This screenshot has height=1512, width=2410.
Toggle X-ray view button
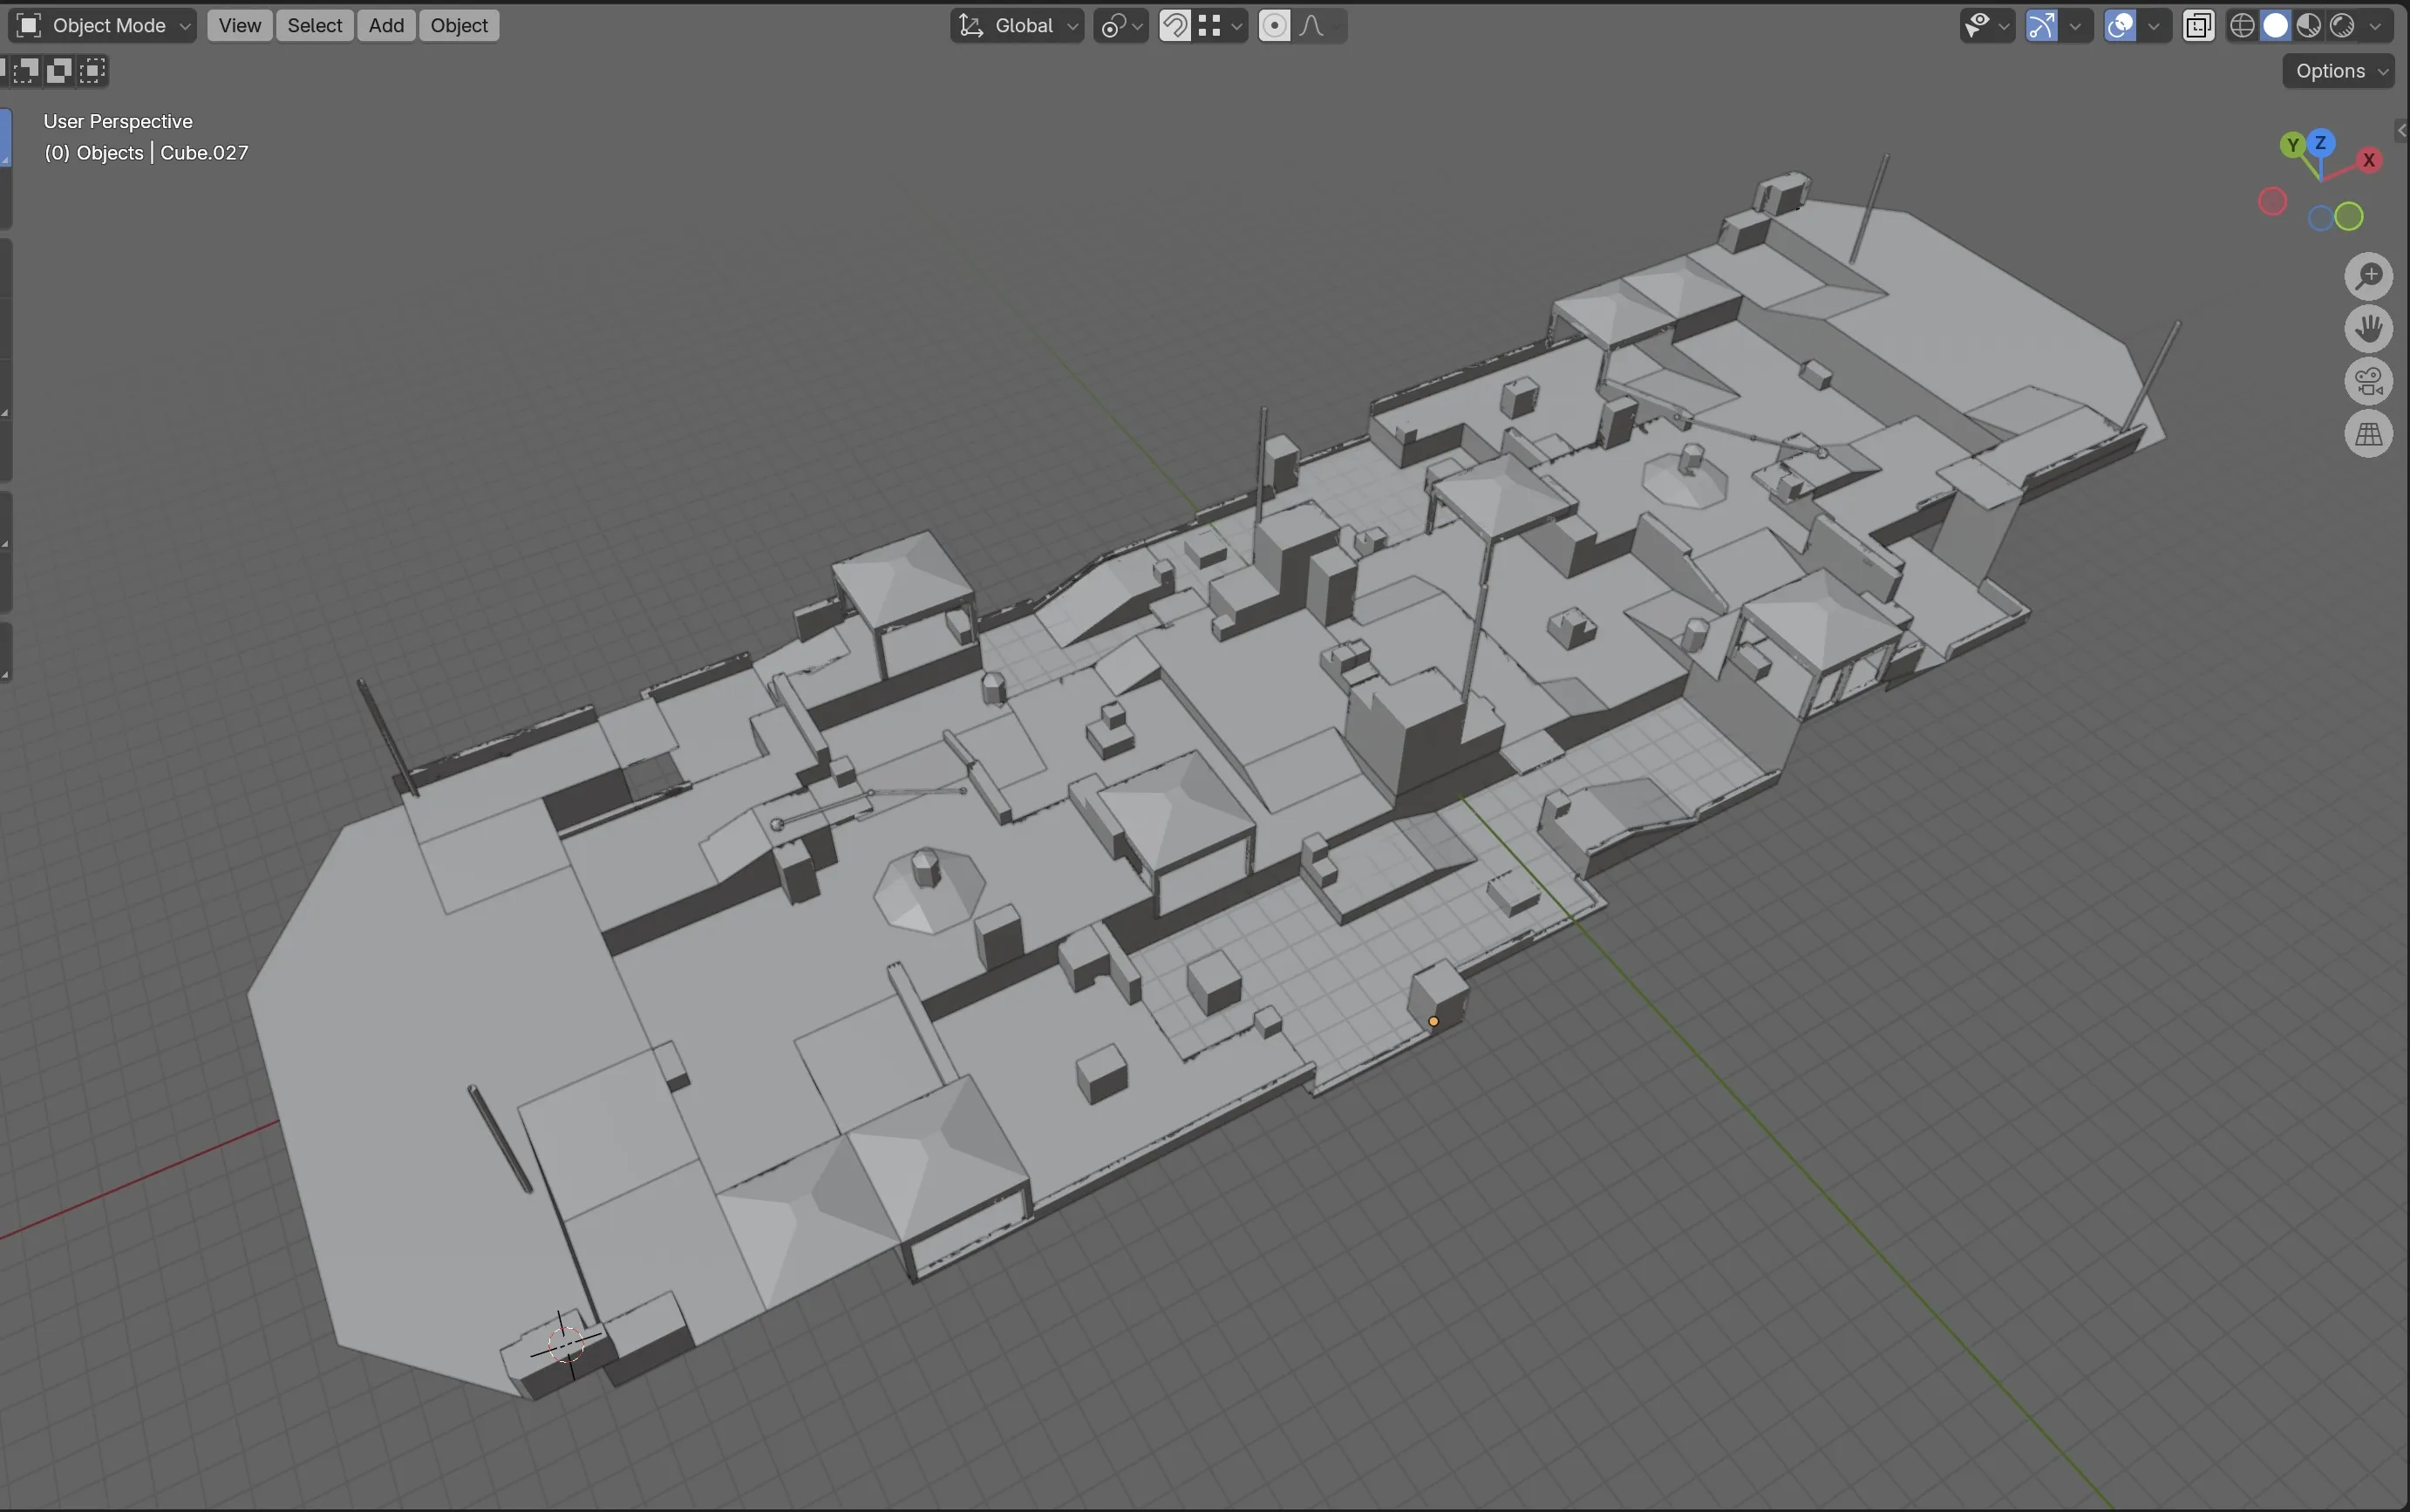pyautogui.click(x=2198, y=26)
